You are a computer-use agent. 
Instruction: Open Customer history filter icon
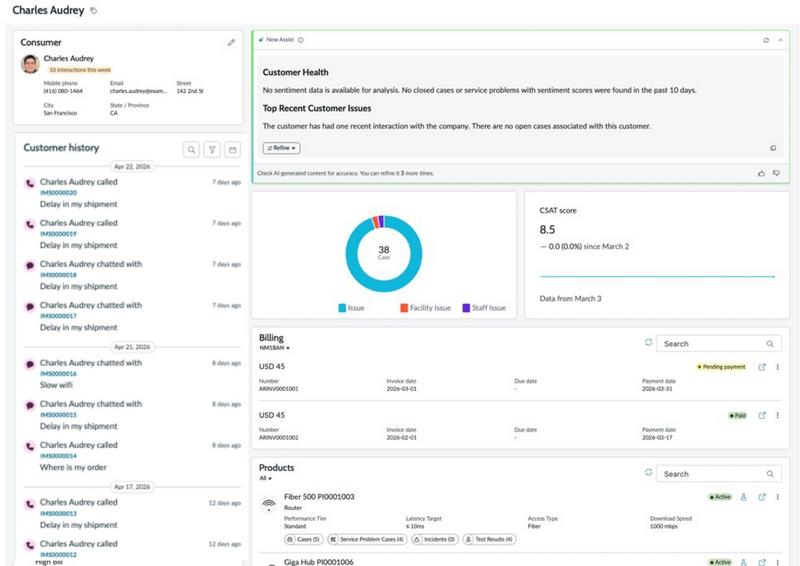click(x=212, y=150)
